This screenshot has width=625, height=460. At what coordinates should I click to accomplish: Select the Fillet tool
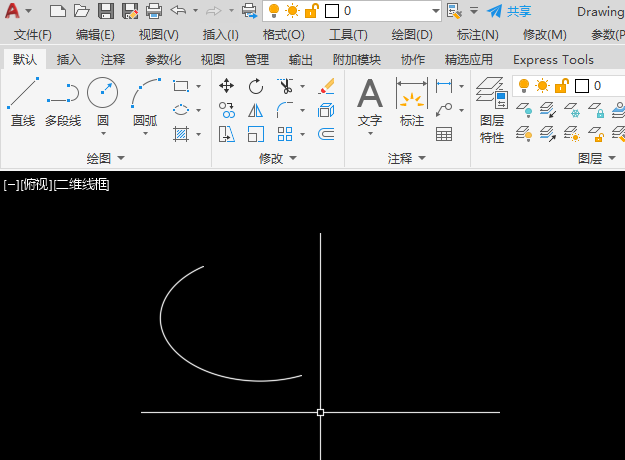point(285,110)
